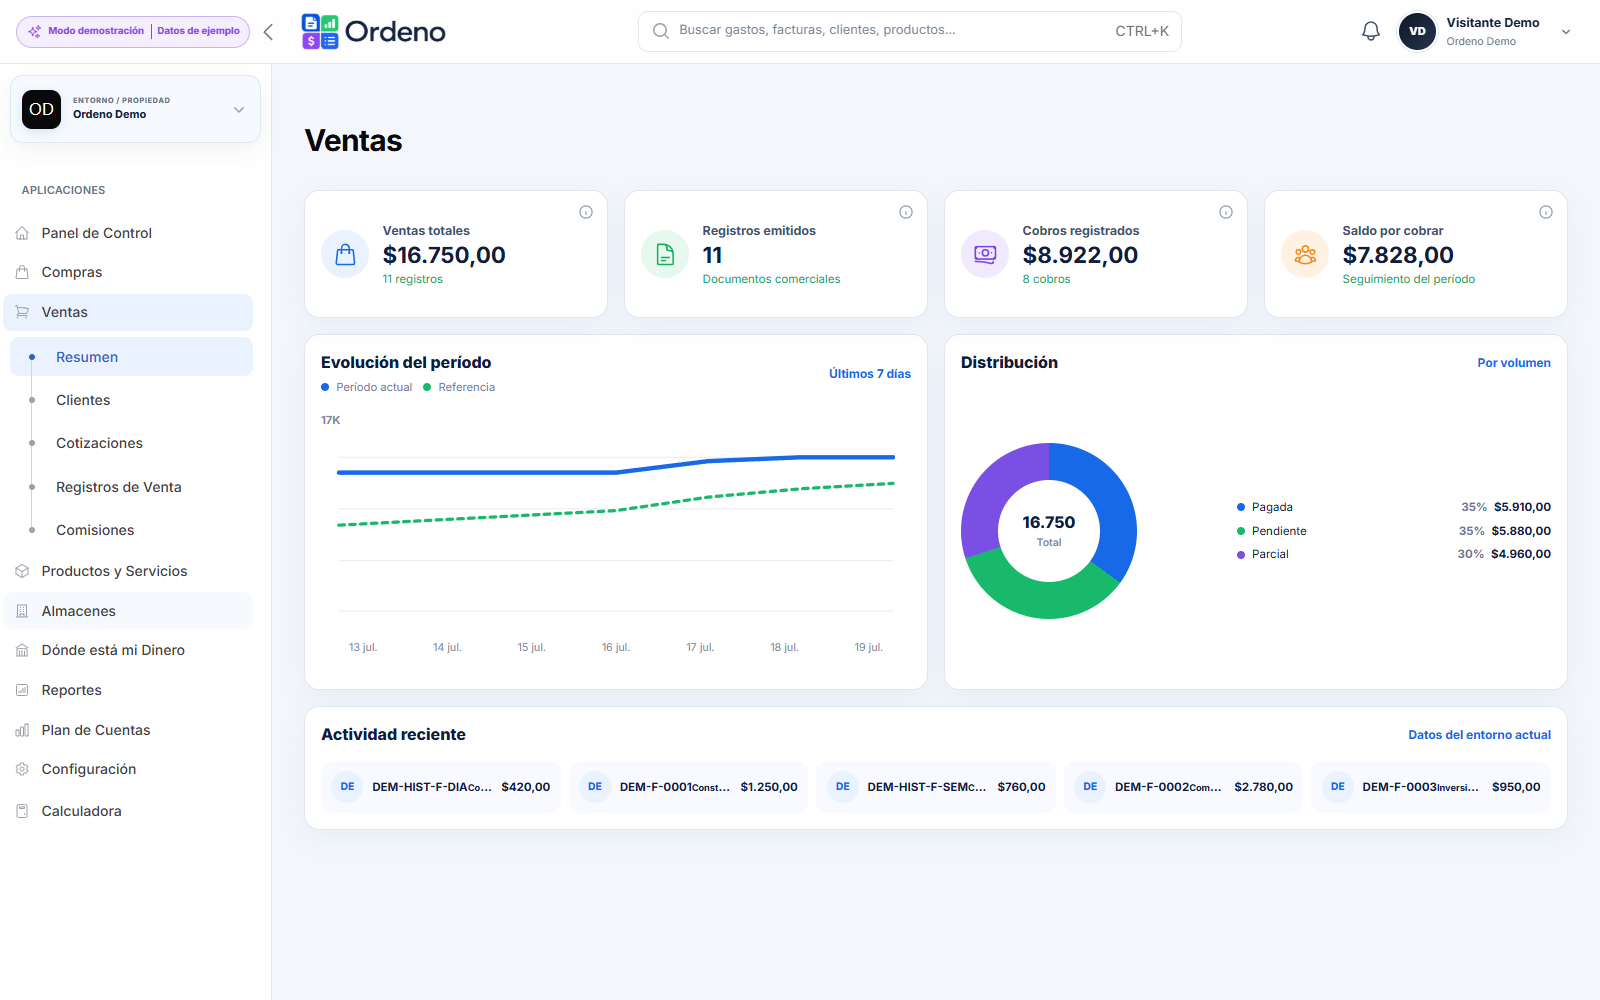Click the Configuración gear icon
1600x1000 pixels.
[x=22, y=769]
